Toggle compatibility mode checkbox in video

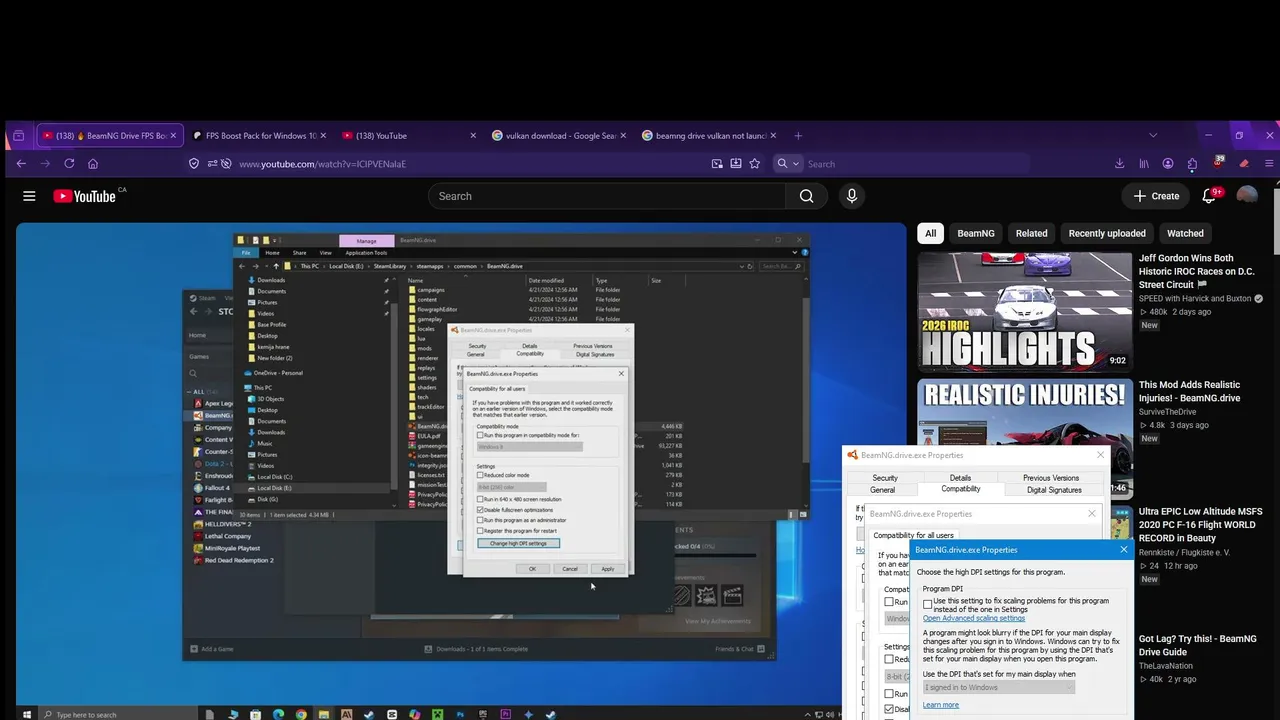point(480,435)
